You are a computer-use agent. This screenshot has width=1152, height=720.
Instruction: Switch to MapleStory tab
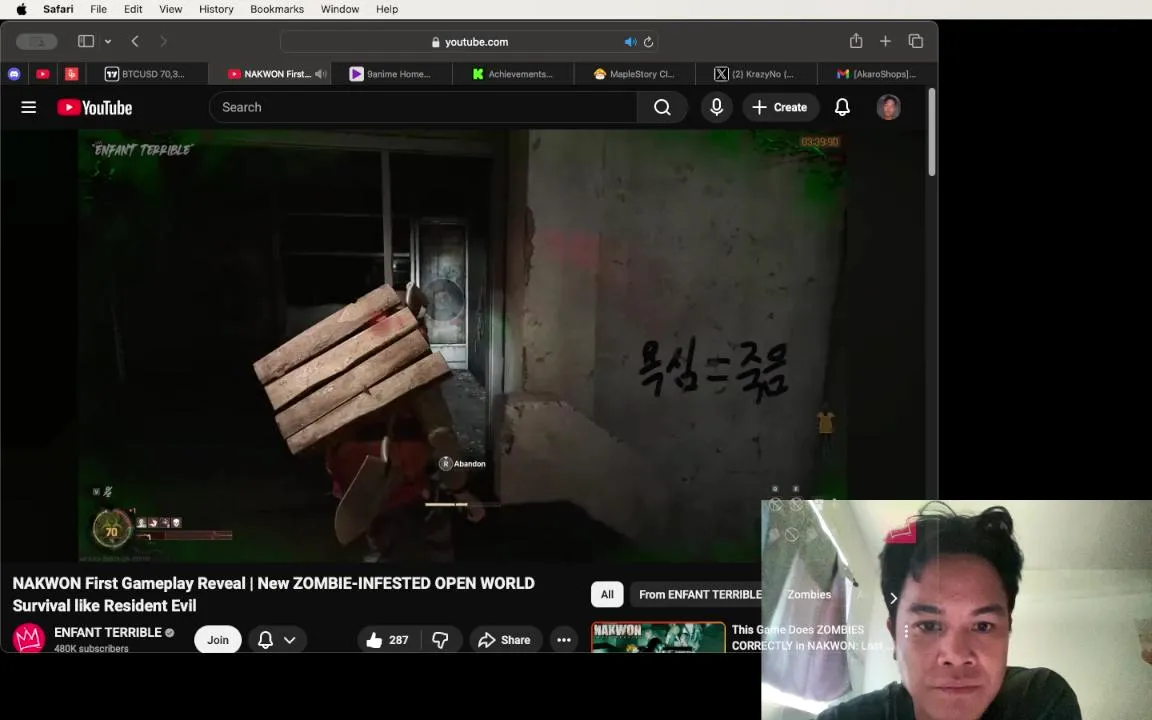634,73
